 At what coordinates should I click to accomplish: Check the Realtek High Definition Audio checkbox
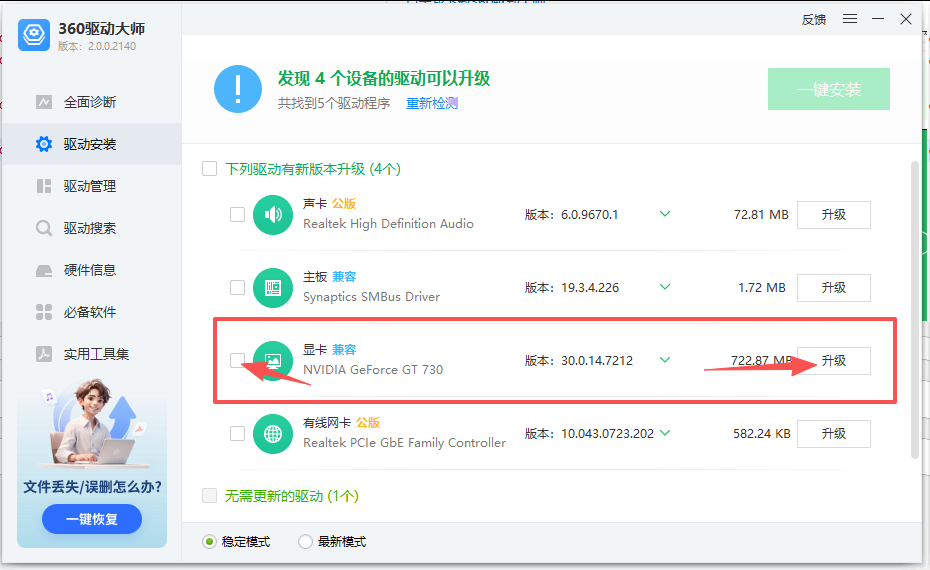pyautogui.click(x=237, y=214)
